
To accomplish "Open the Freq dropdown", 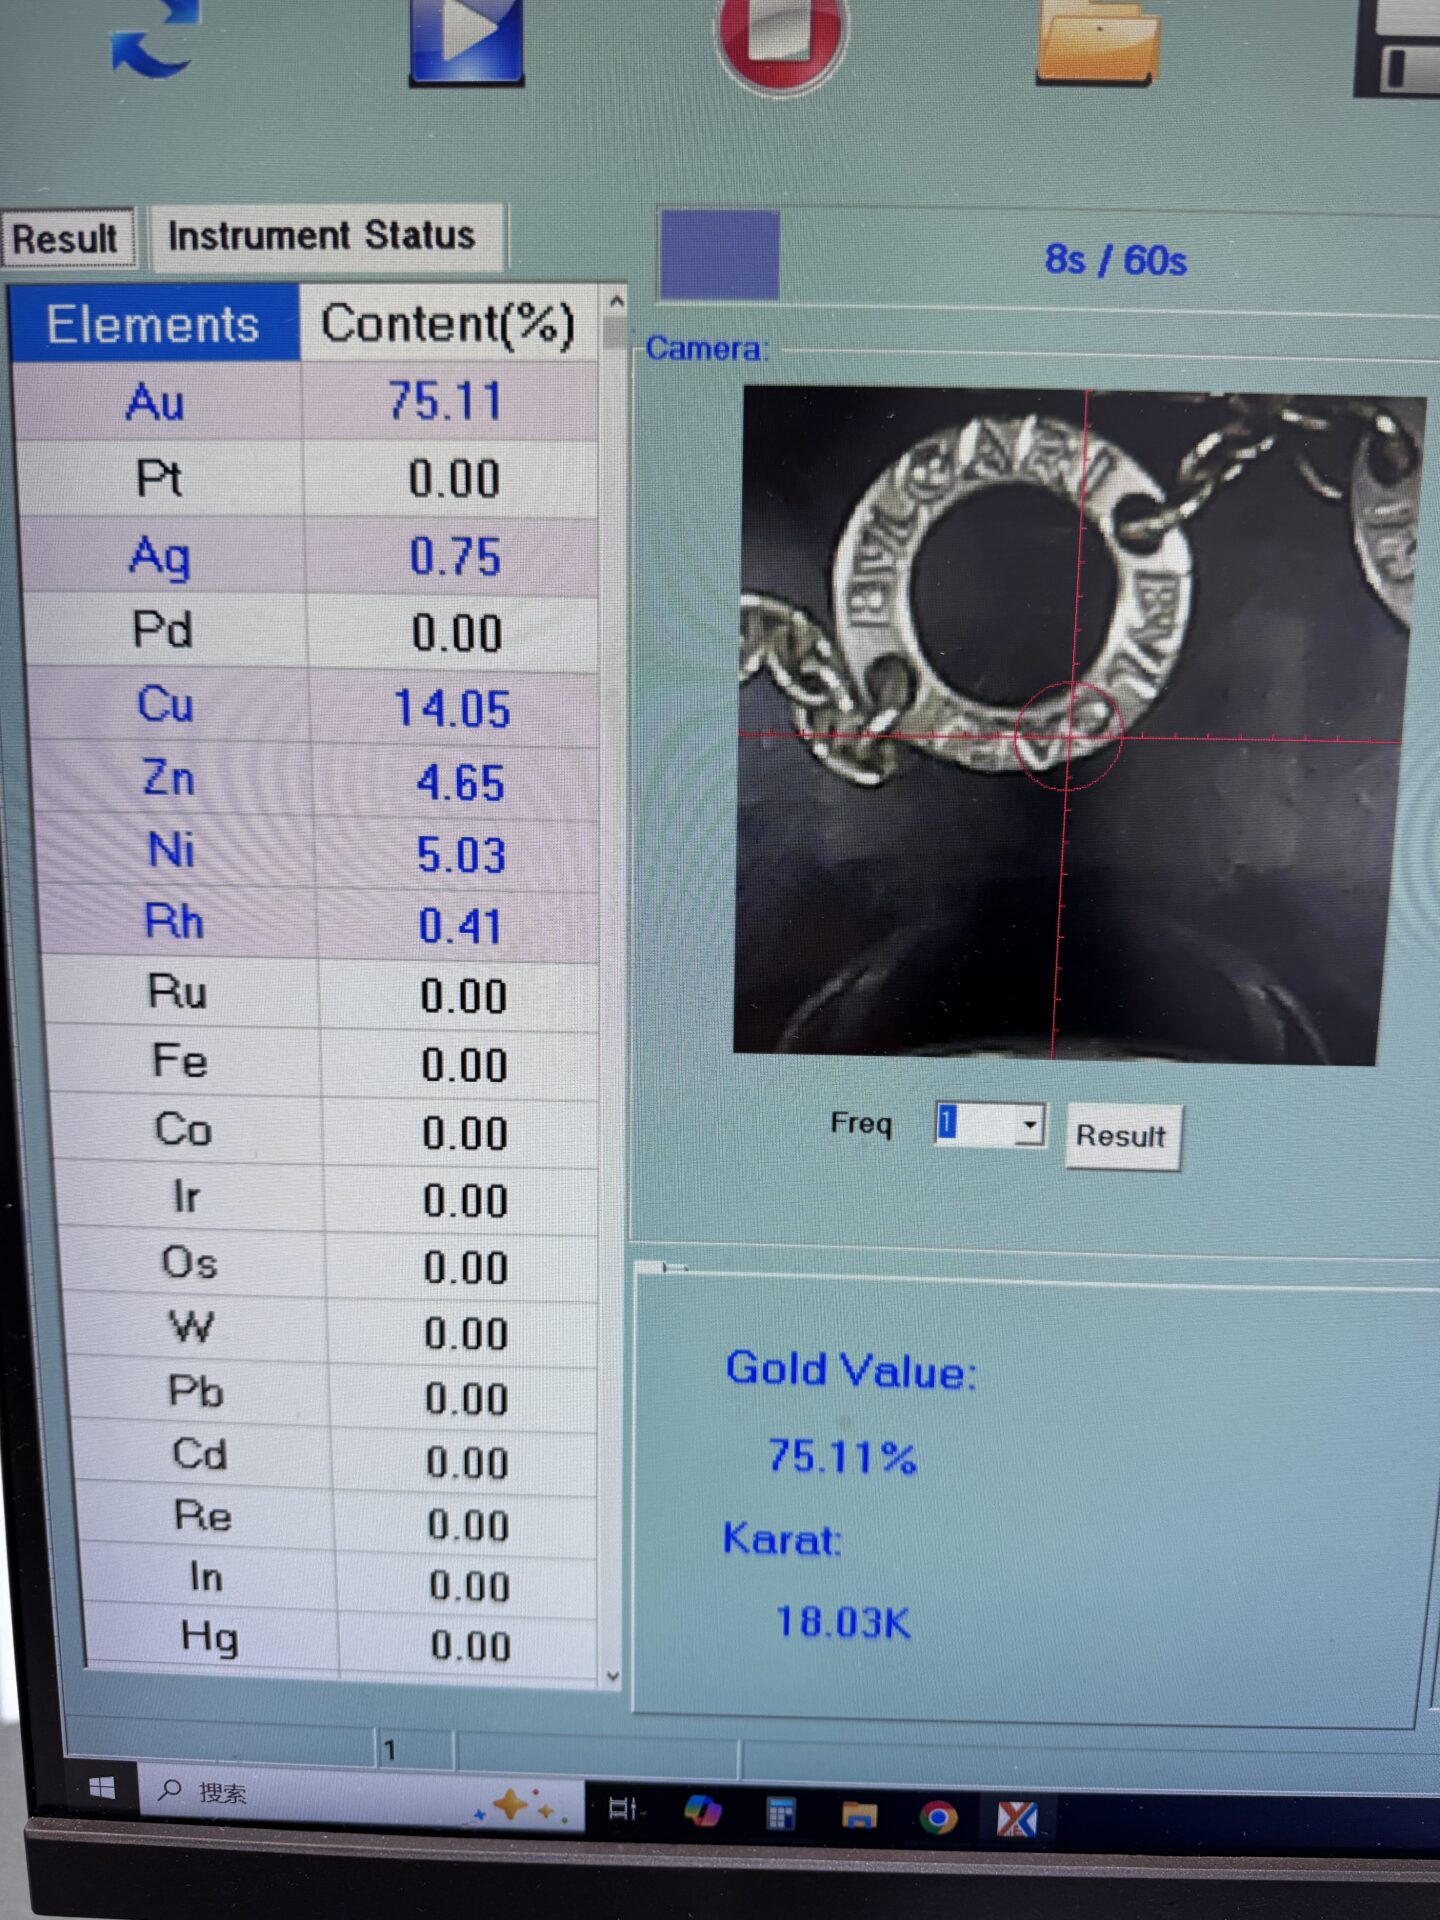I will click(x=1030, y=1125).
